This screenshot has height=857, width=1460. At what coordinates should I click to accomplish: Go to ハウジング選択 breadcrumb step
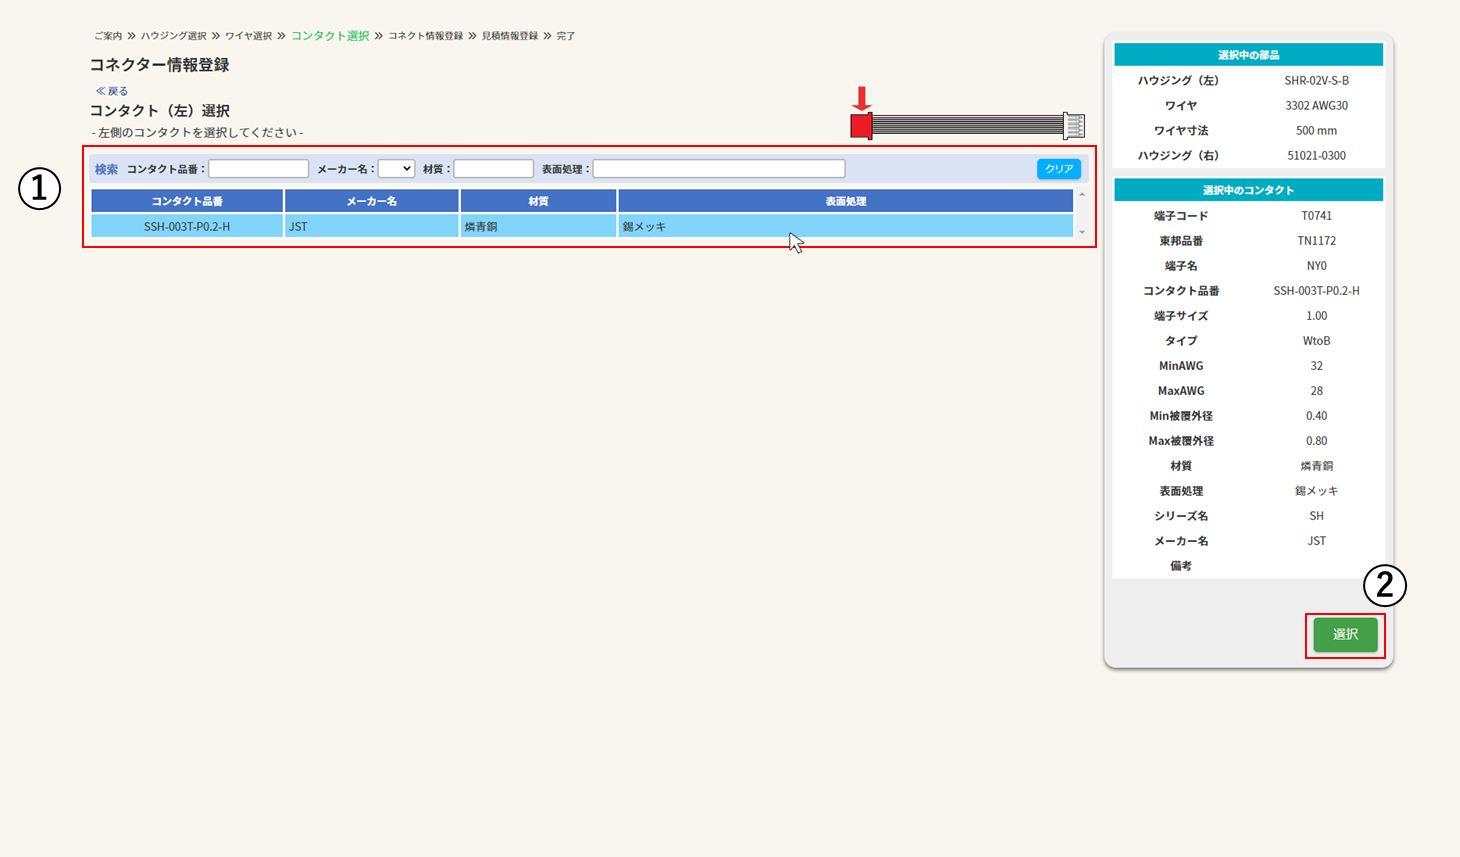[x=173, y=36]
